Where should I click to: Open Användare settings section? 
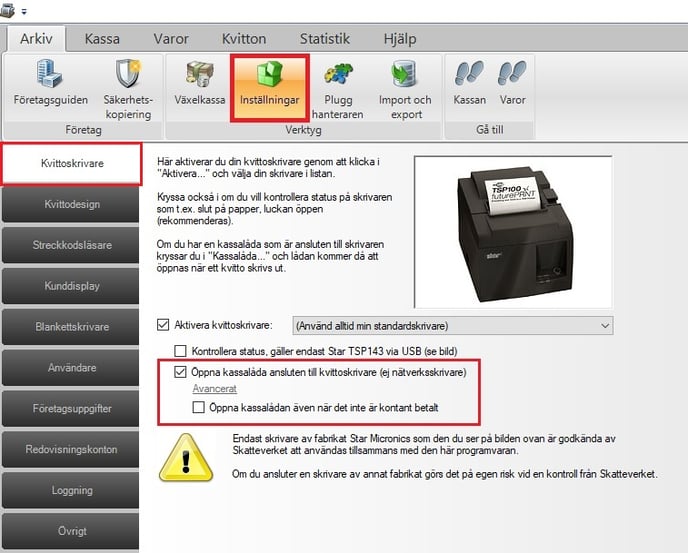71,368
